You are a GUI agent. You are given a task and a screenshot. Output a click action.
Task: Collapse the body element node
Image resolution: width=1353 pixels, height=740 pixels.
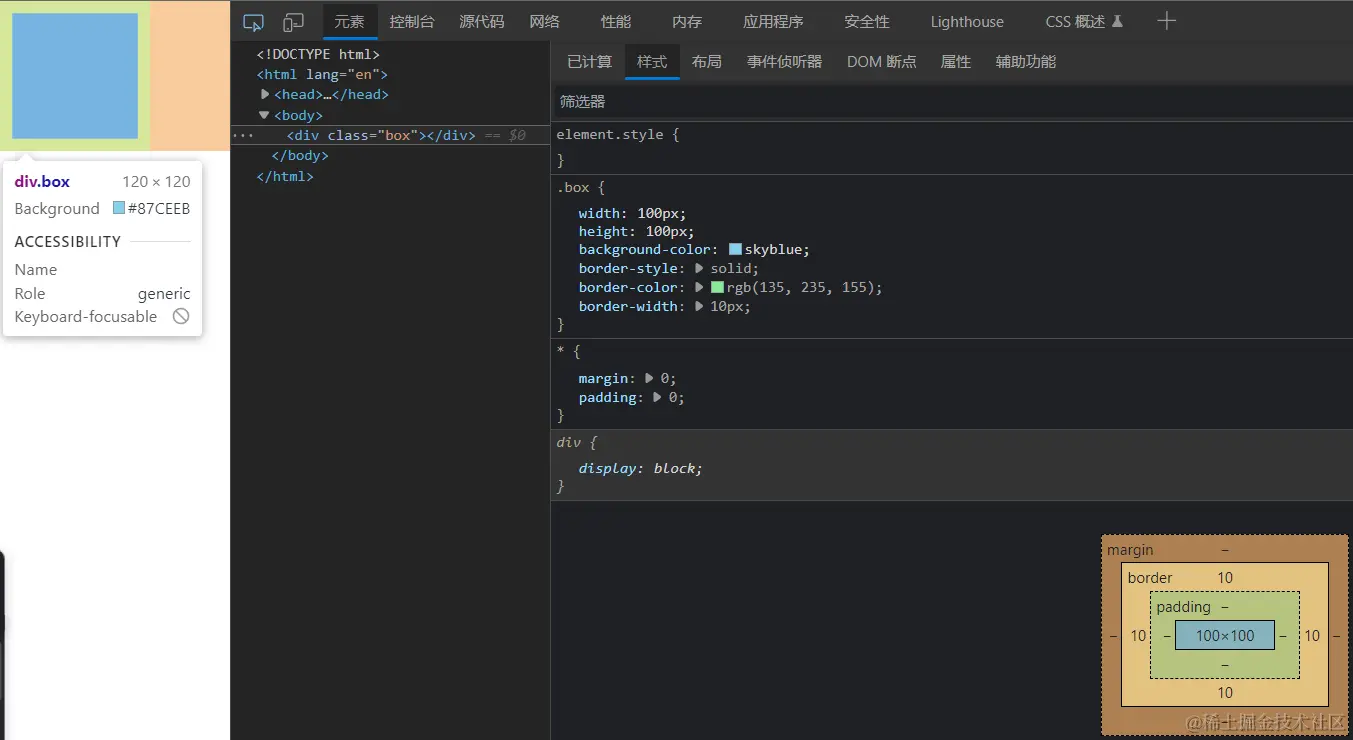click(264, 115)
